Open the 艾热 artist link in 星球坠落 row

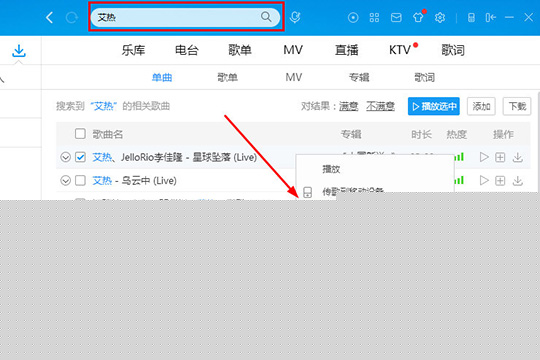[x=102, y=157]
